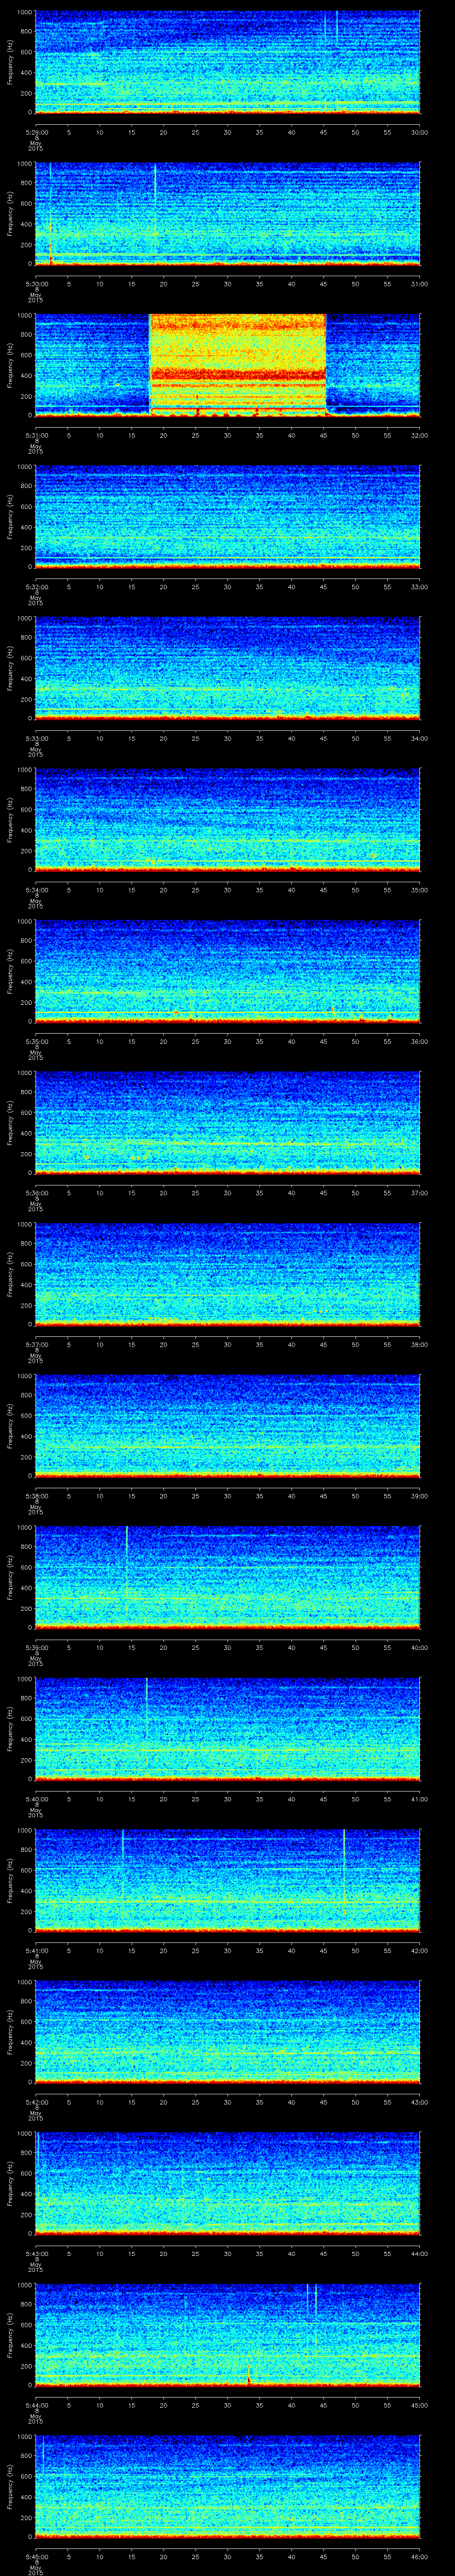Open the spectrogram panel starting at 5:36:00
Screen dimensions: 455x2576
(227, 1123)
